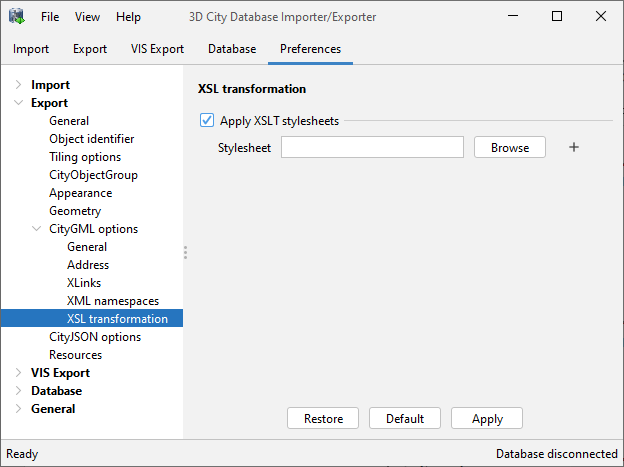Screen dimensions: 624x467
Task: Click the Restore button
Action: point(323,418)
